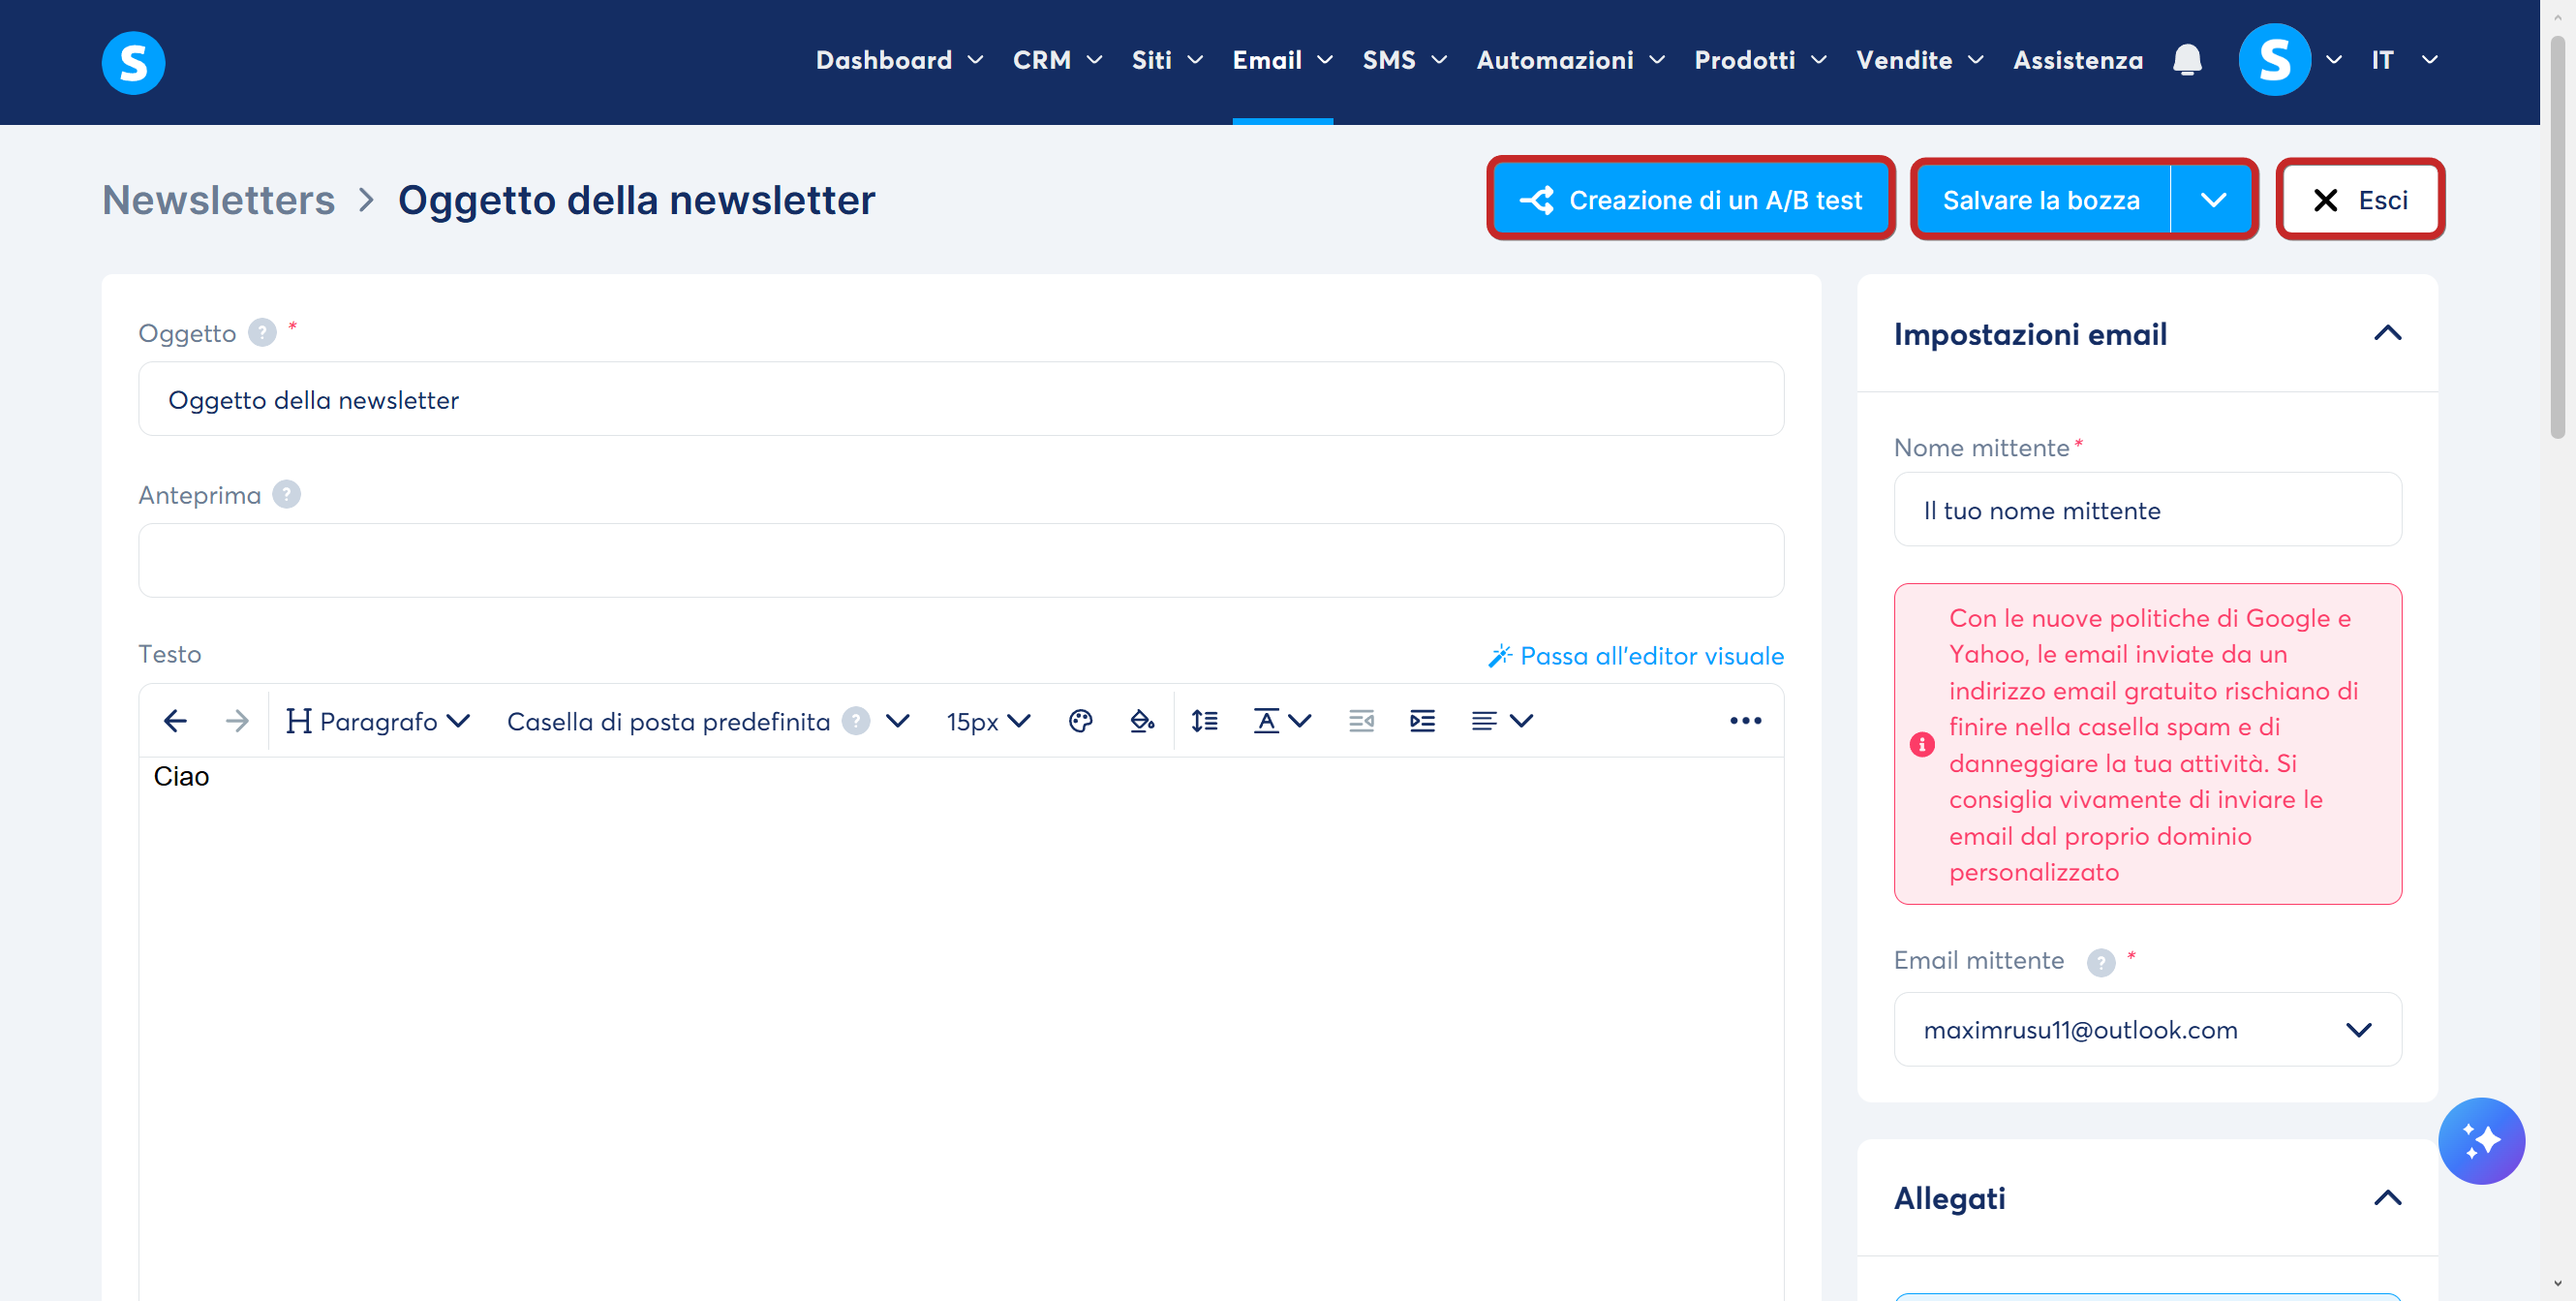Screen dimensions: 2576x1301
Task: Open the Dashboard menu
Action: point(899,60)
